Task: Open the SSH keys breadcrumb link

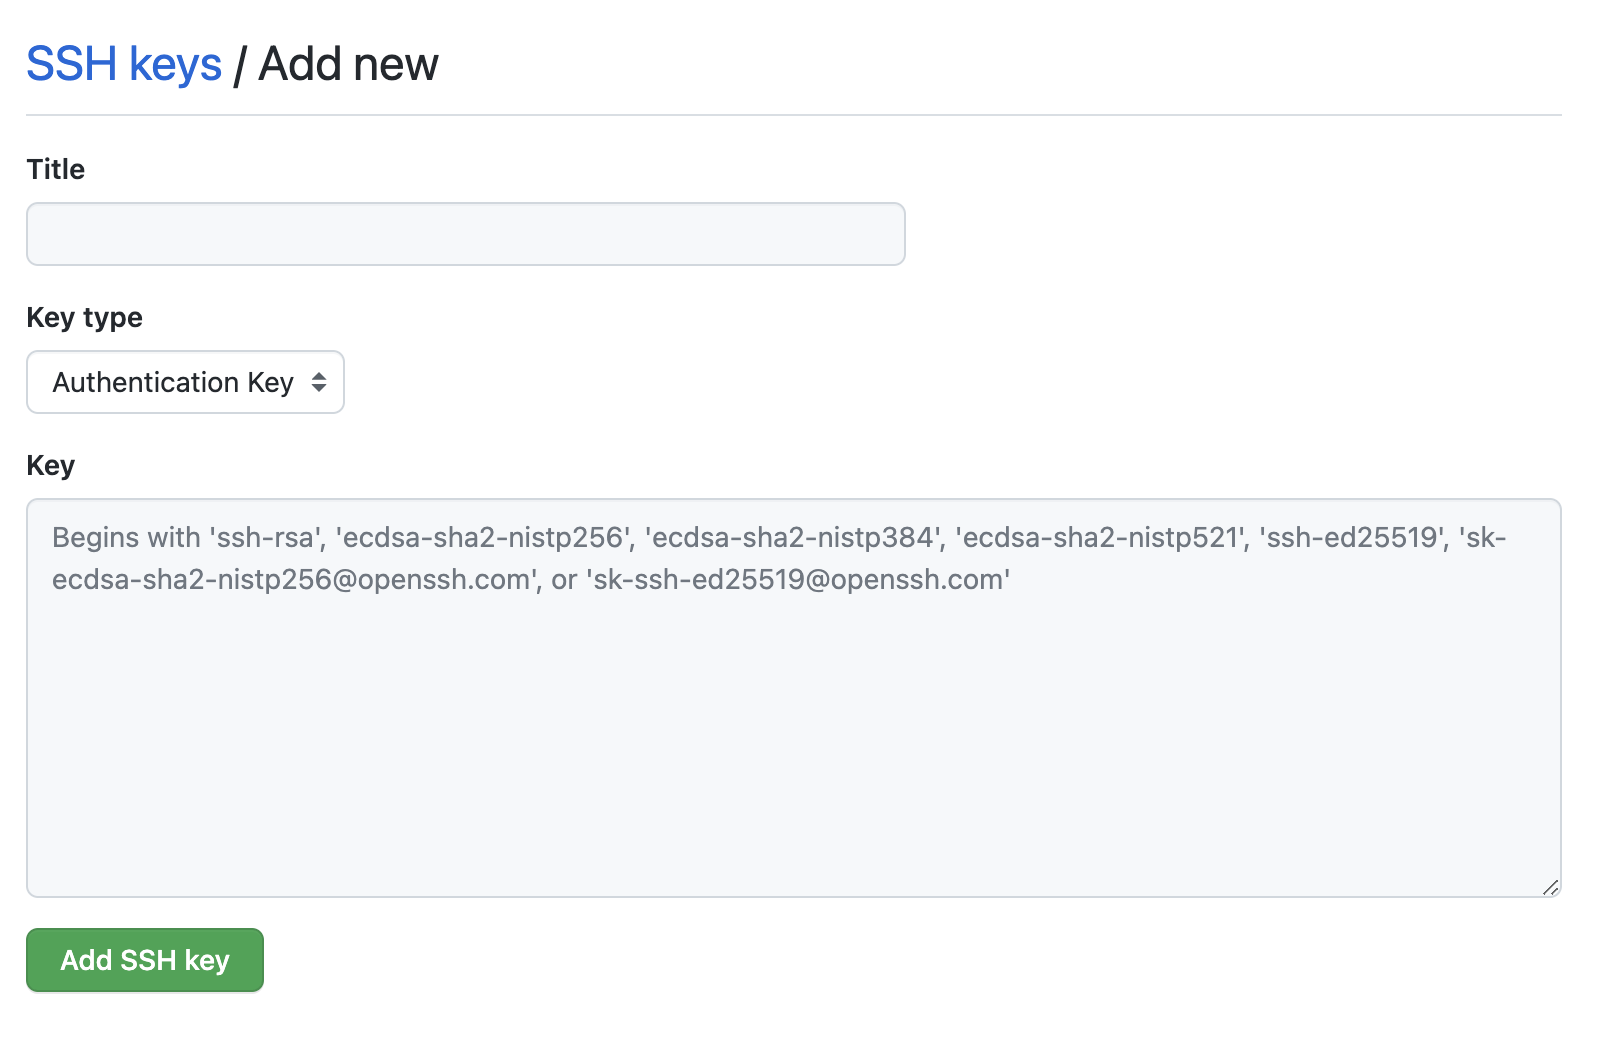Action: (x=124, y=65)
